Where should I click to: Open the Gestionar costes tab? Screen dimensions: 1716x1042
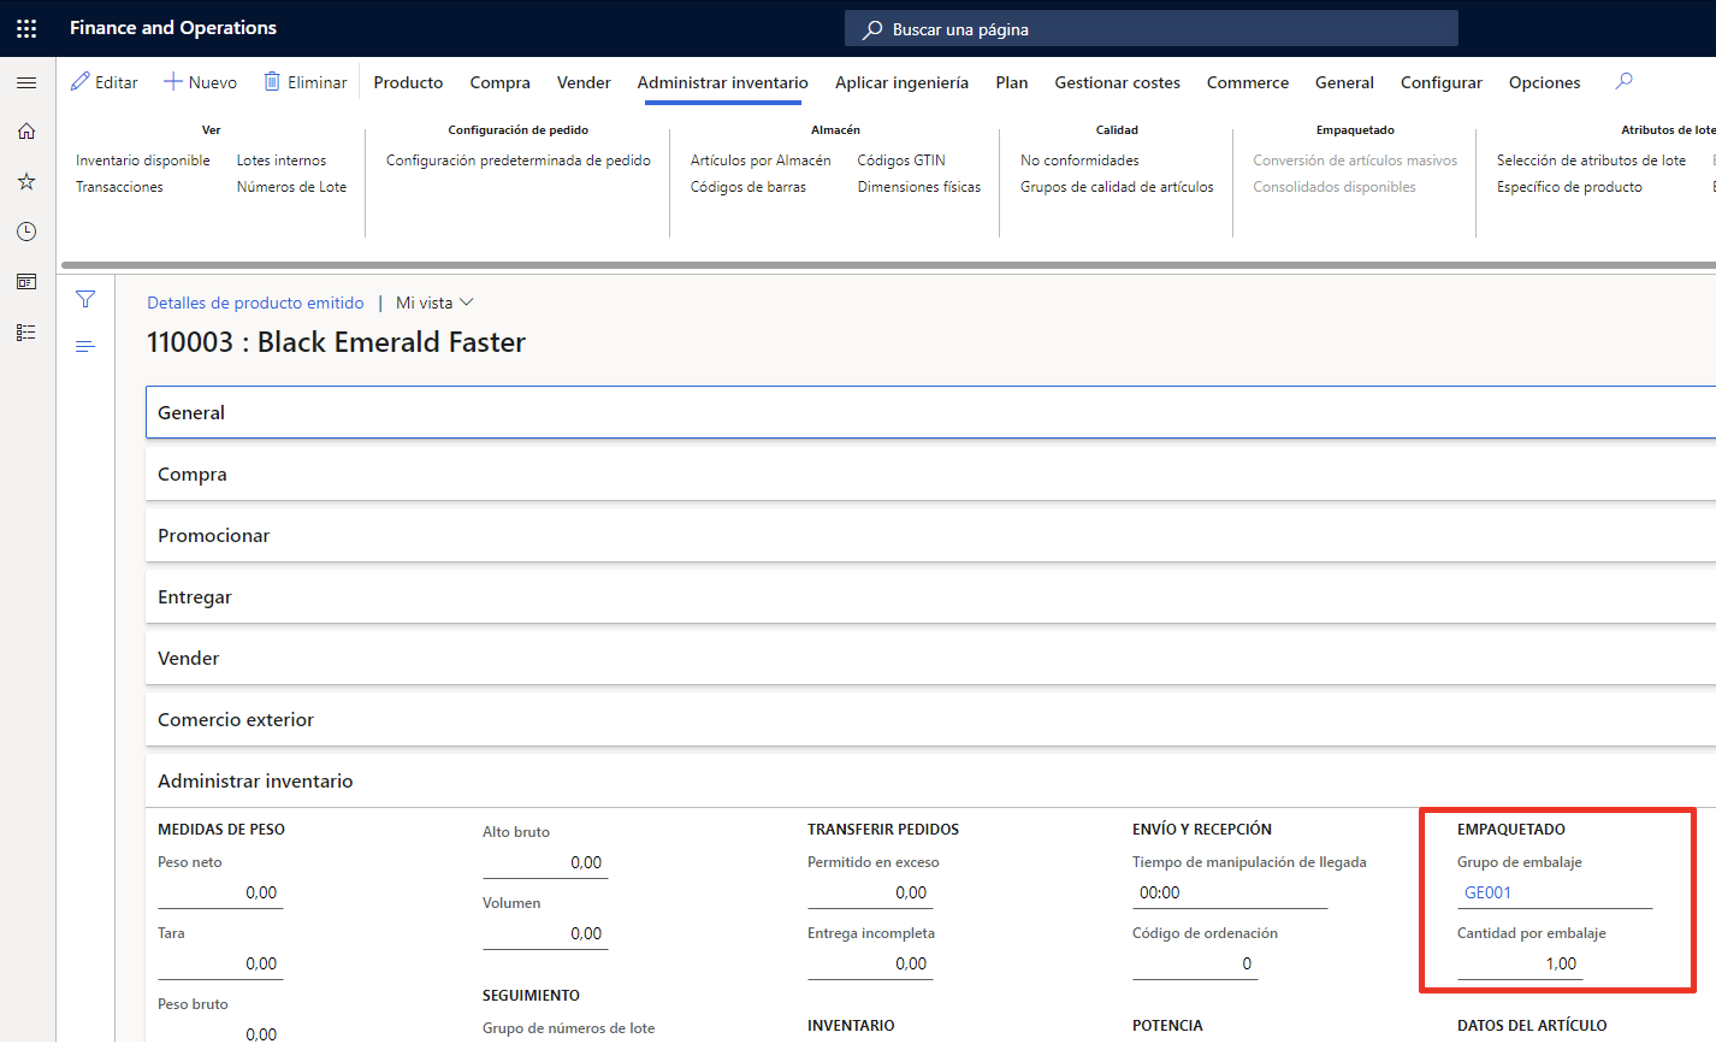[1117, 82]
